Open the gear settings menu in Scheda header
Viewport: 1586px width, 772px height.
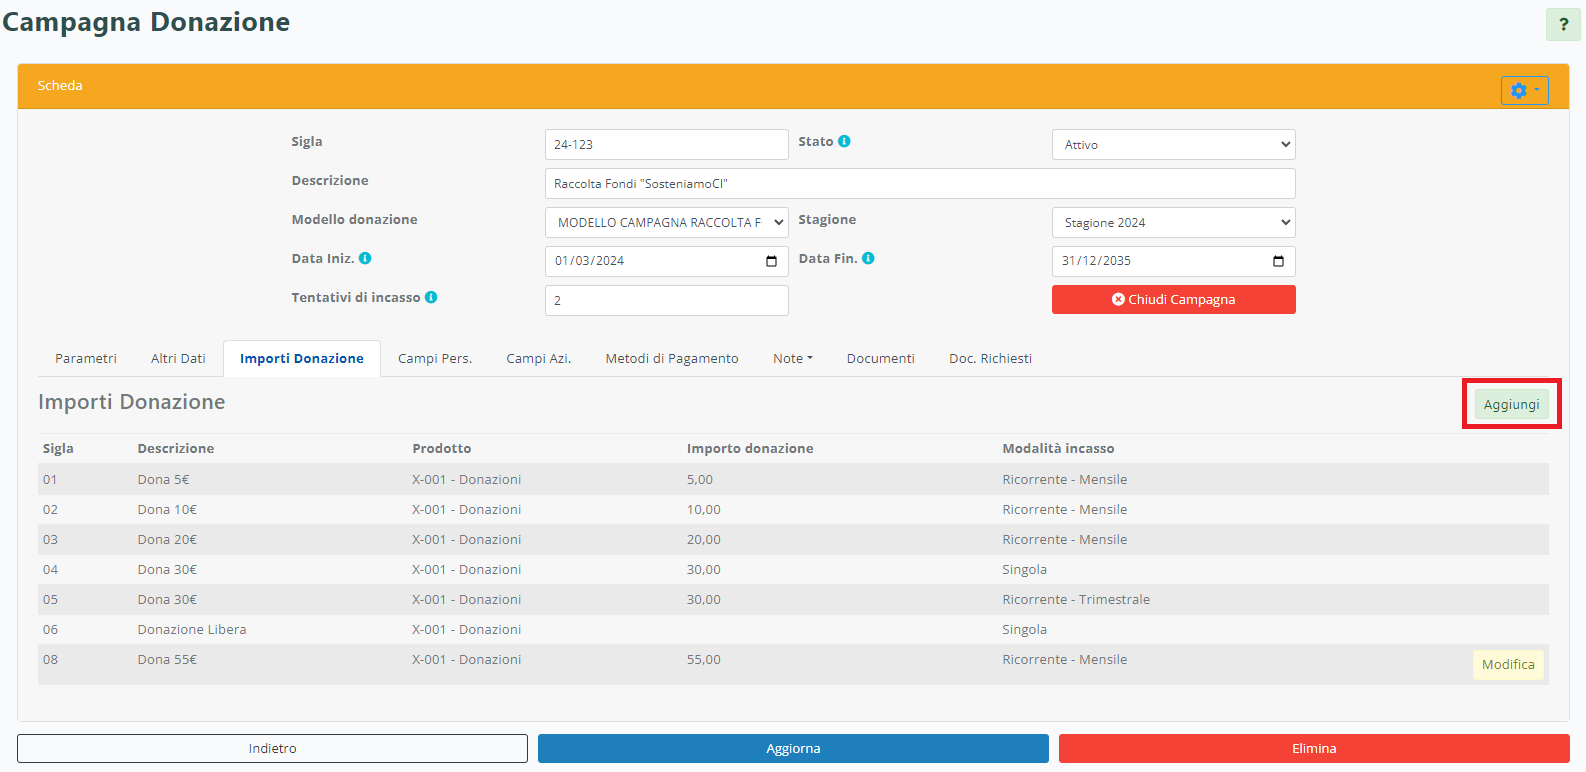1524,91
